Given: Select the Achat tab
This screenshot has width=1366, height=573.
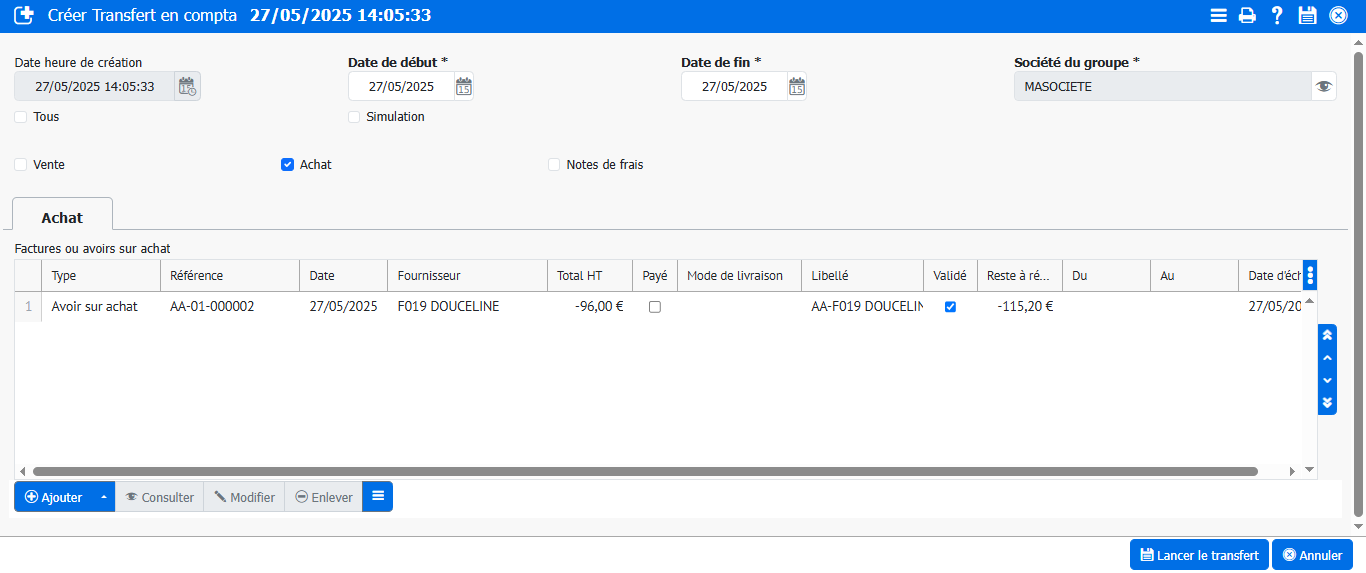Looking at the screenshot, I should coord(62,217).
